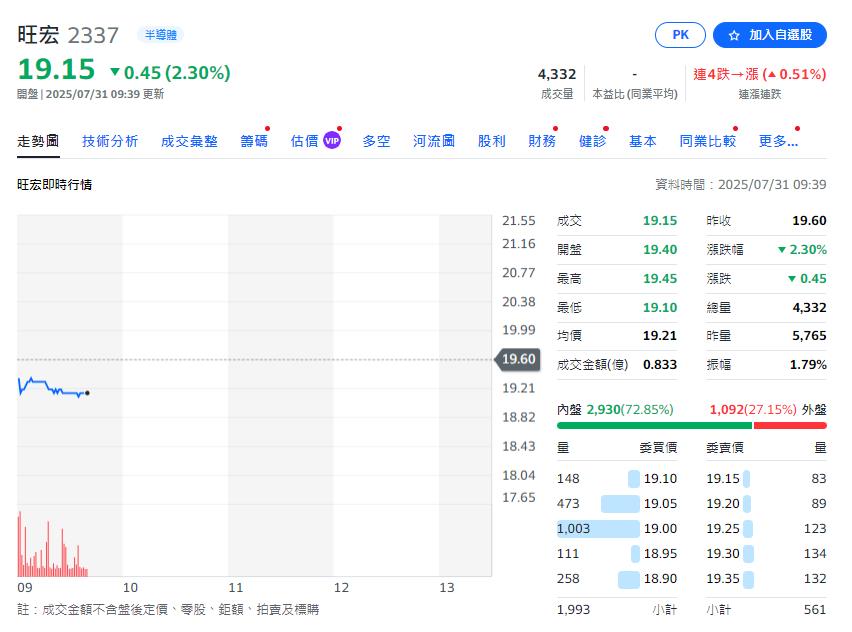Screen dimensions: 852x632
Task: Click bid volume 1,003
Action: coord(573,529)
